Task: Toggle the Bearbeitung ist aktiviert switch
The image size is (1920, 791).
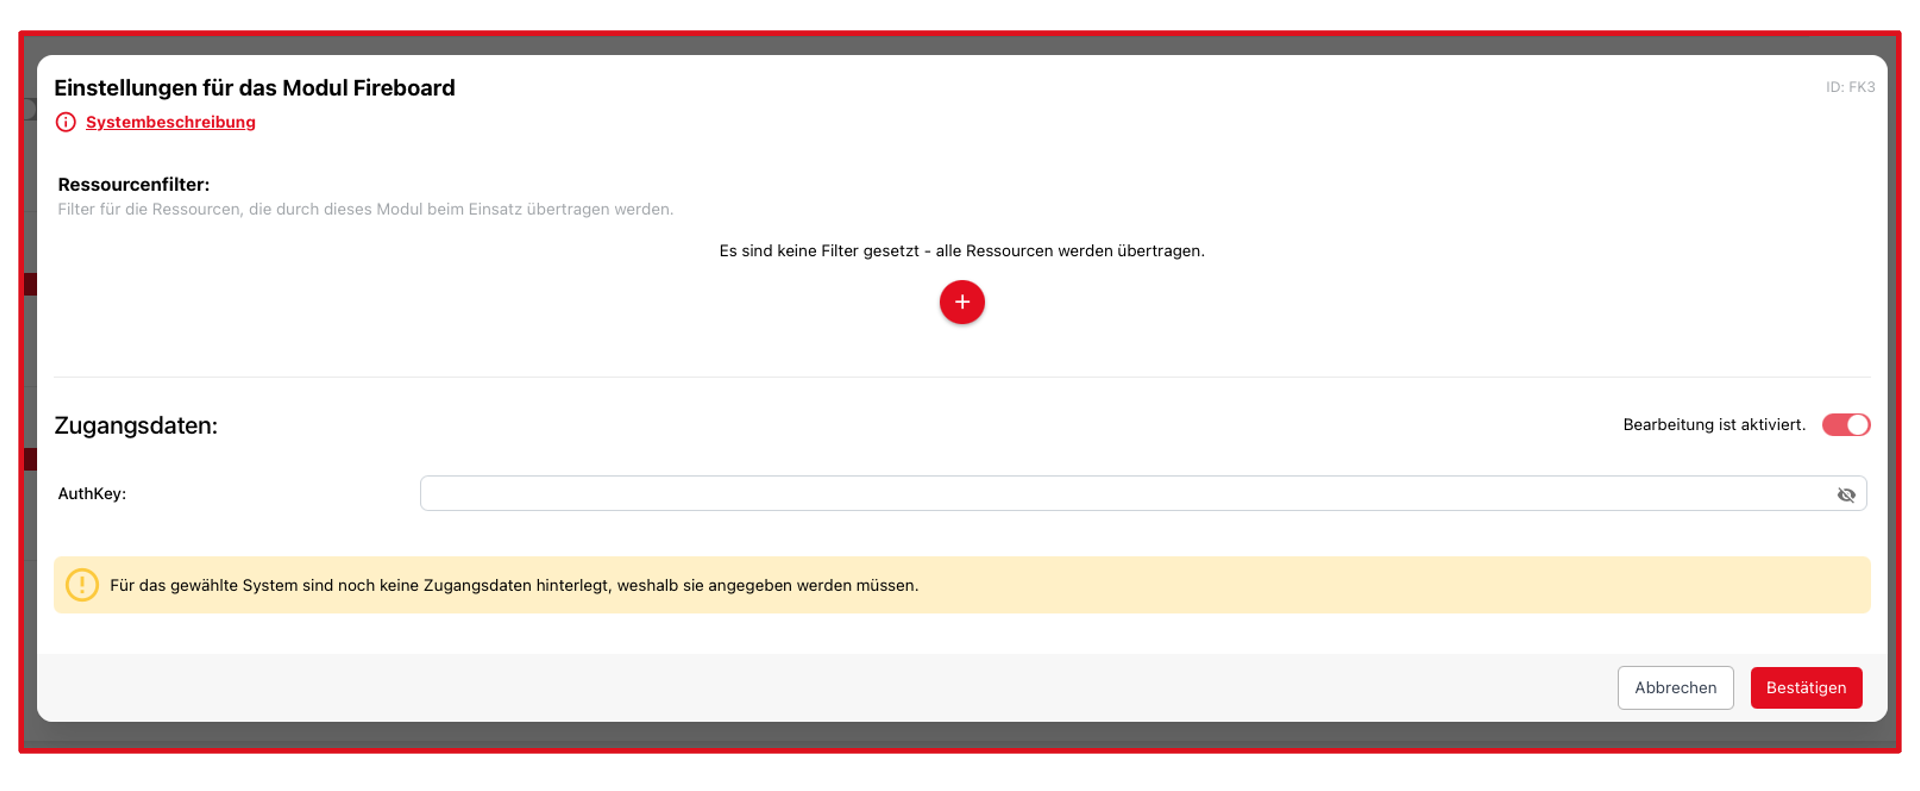Action: click(x=1846, y=425)
